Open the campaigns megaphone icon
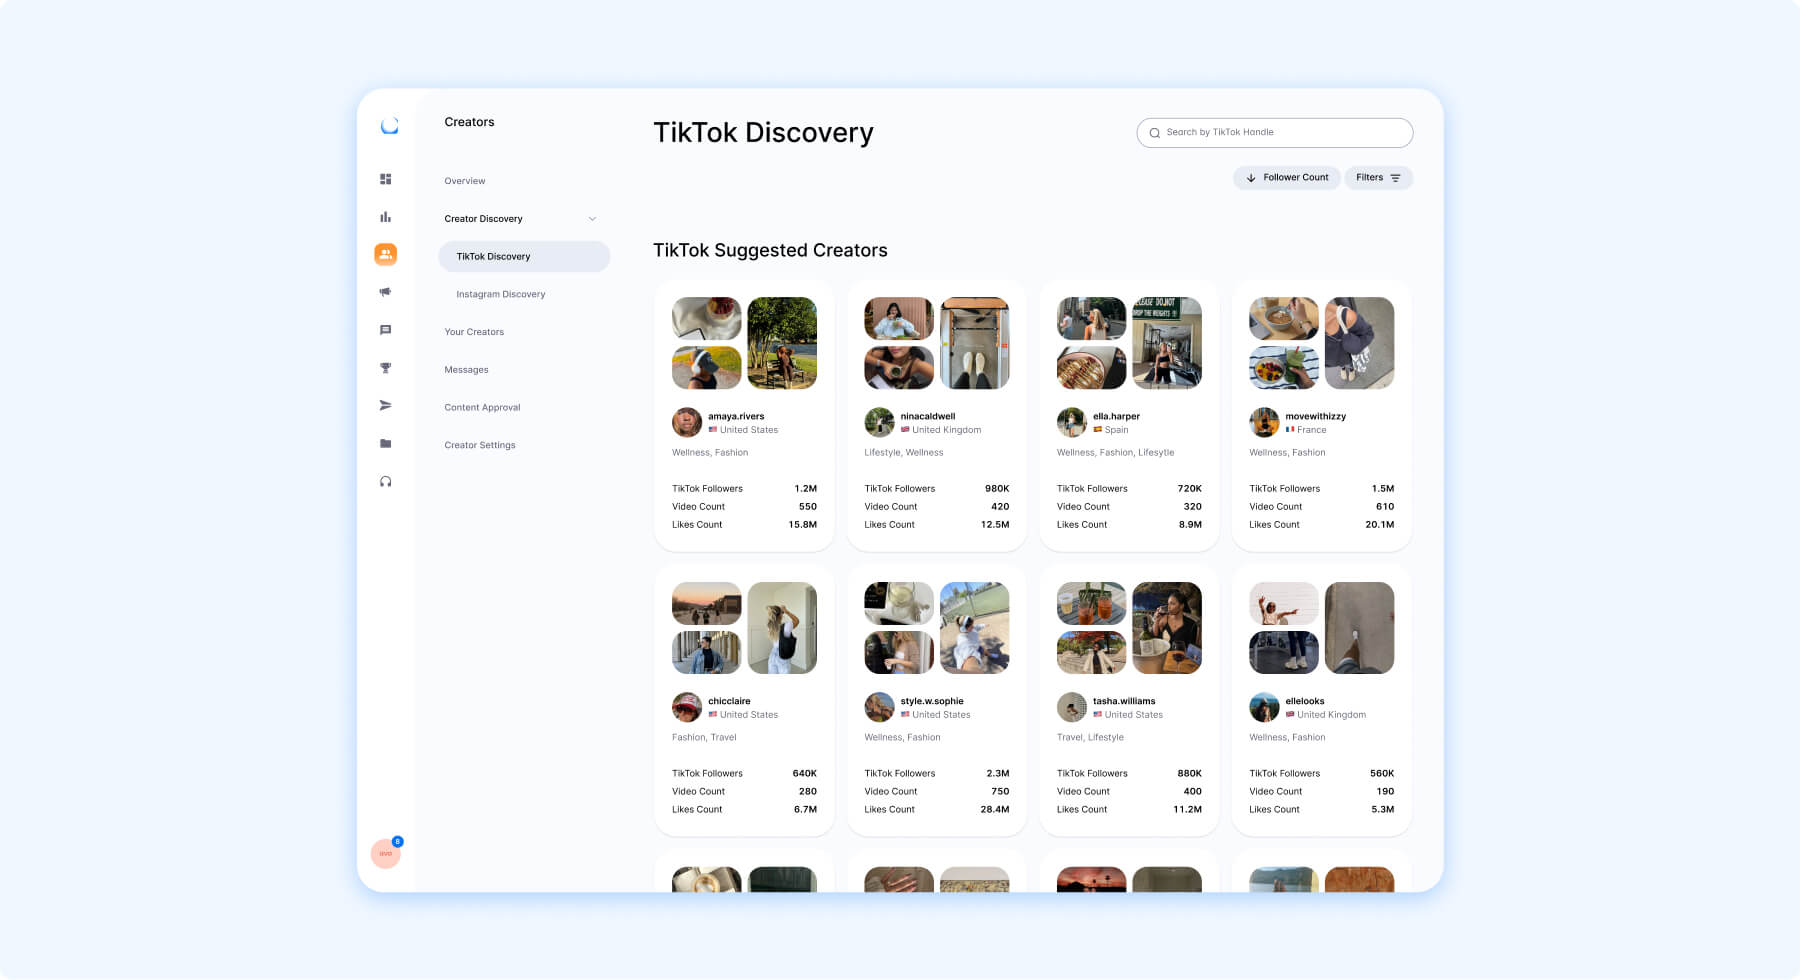 pyautogui.click(x=386, y=292)
